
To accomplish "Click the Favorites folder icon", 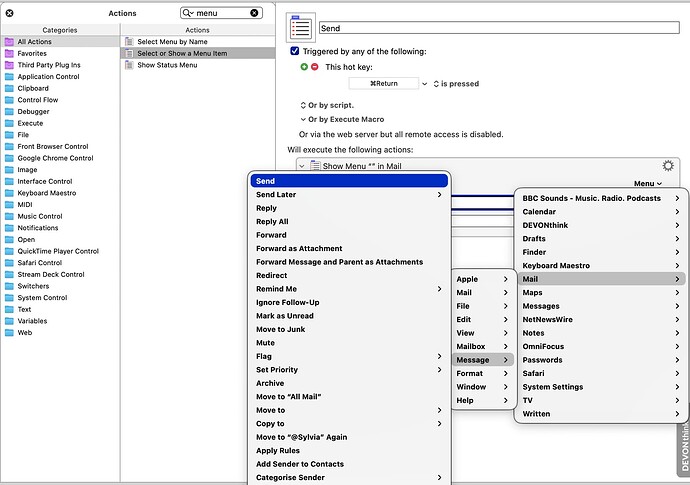I will (x=9, y=53).
